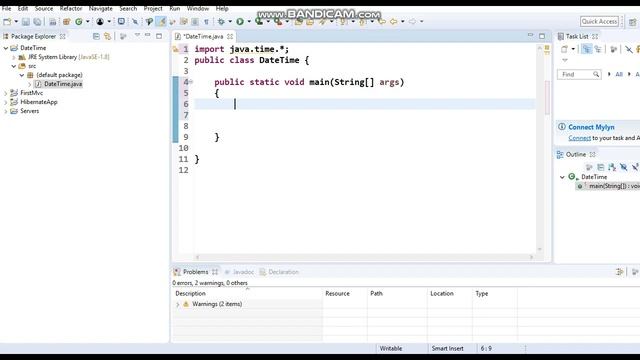The image size is (640, 360).
Task: Expand the FirstMvc project
Action: tap(6, 93)
